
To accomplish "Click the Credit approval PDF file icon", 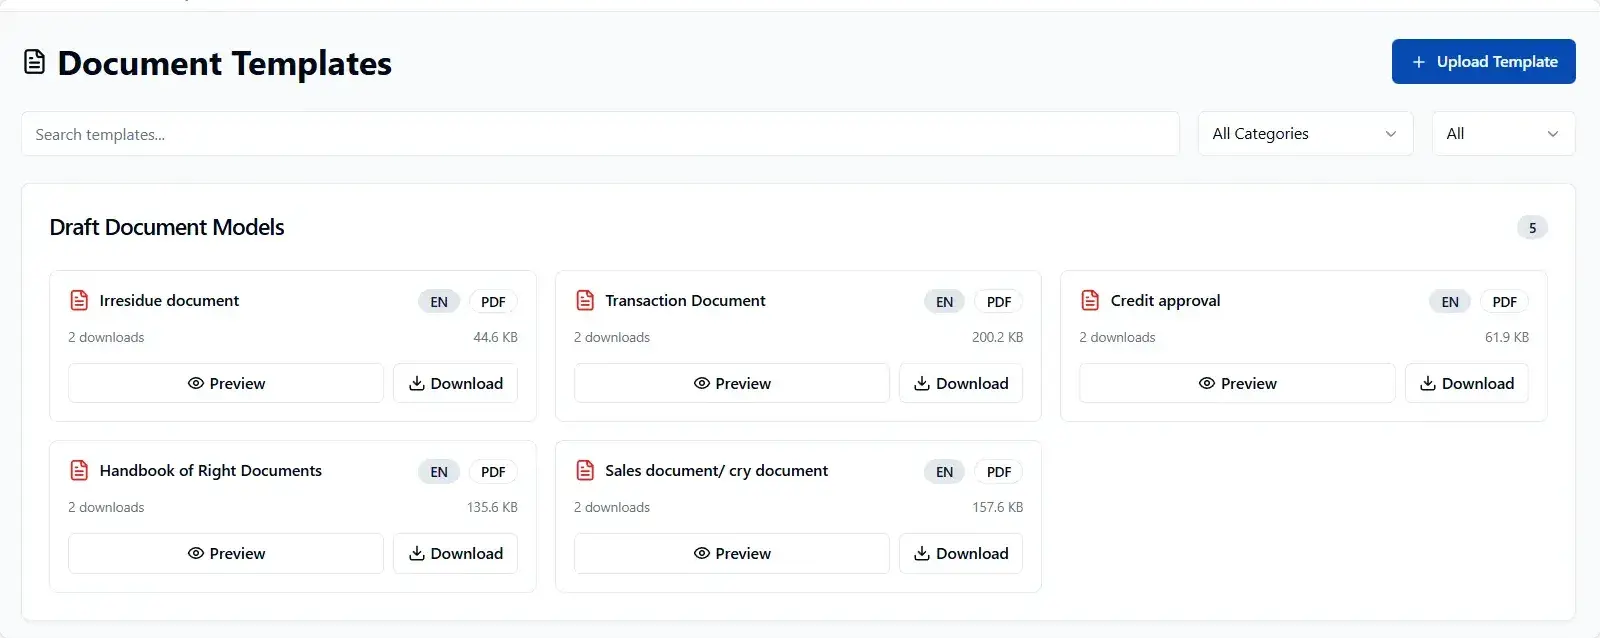I will (x=1091, y=301).
